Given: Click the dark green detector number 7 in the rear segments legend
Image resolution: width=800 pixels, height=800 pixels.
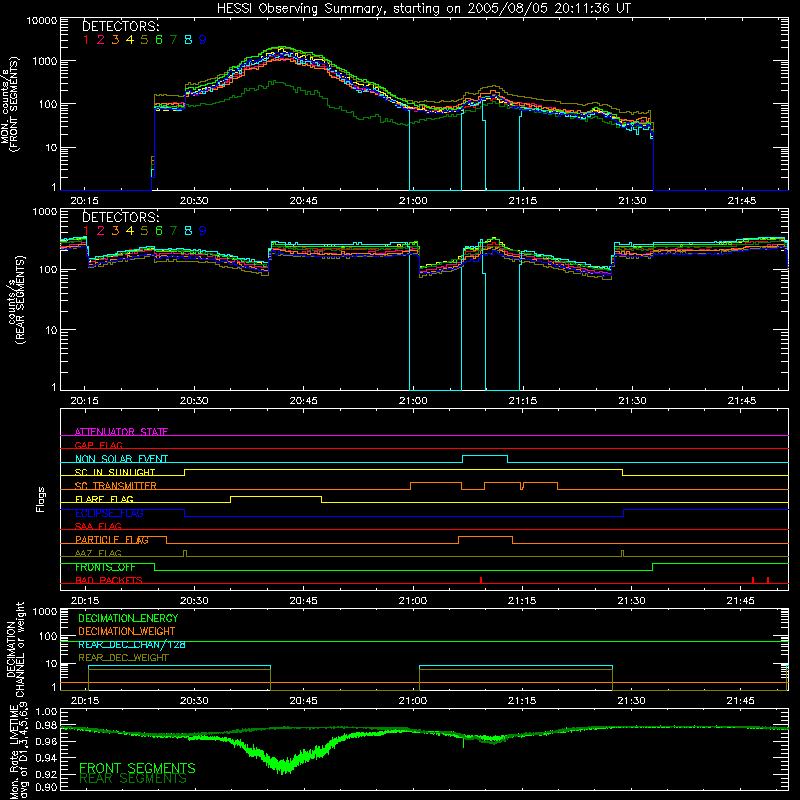Looking at the screenshot, I should (x=173, y=231).
